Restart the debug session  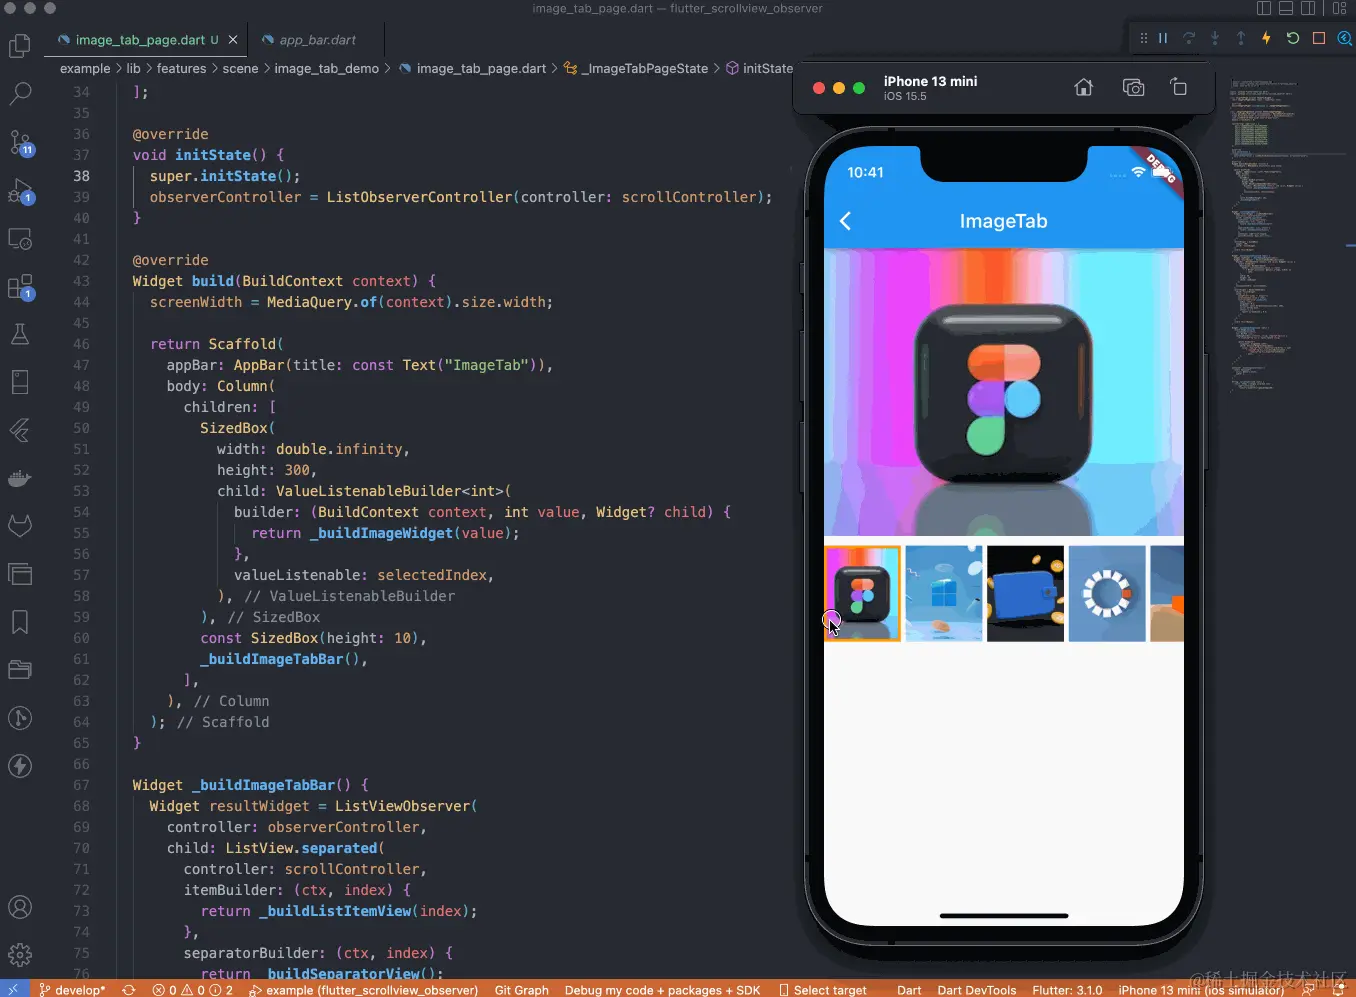[x=1293, y=38]
